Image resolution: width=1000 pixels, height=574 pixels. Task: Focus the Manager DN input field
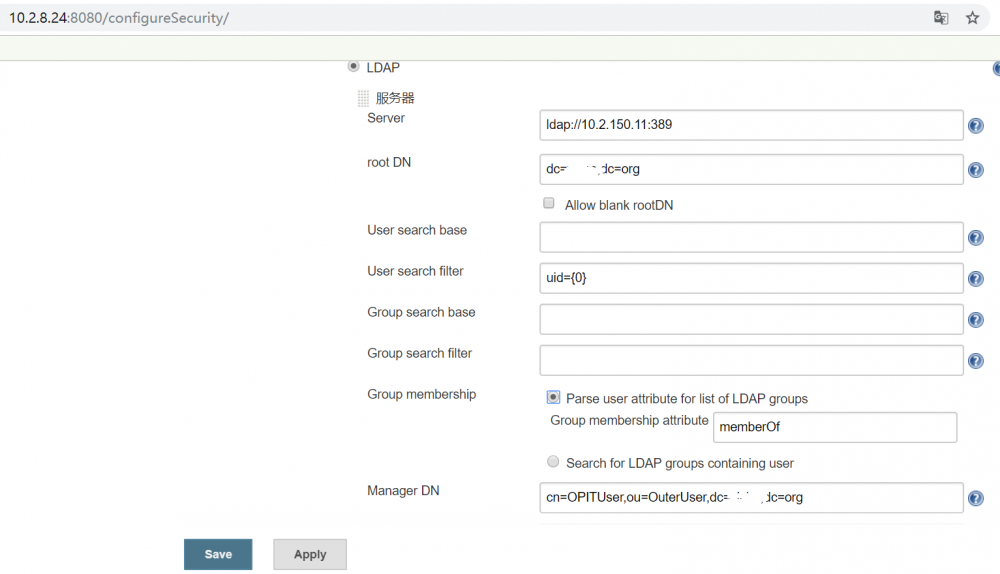(x=751, y=497)
